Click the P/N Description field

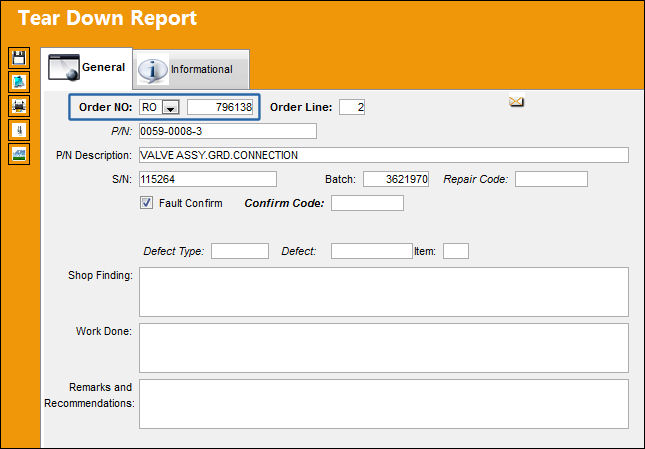click(384, 155)
